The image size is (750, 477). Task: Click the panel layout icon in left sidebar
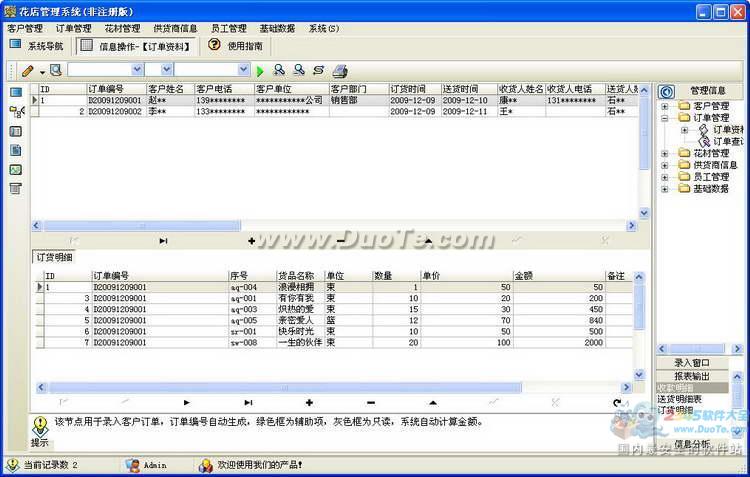[x=16, y=131]
